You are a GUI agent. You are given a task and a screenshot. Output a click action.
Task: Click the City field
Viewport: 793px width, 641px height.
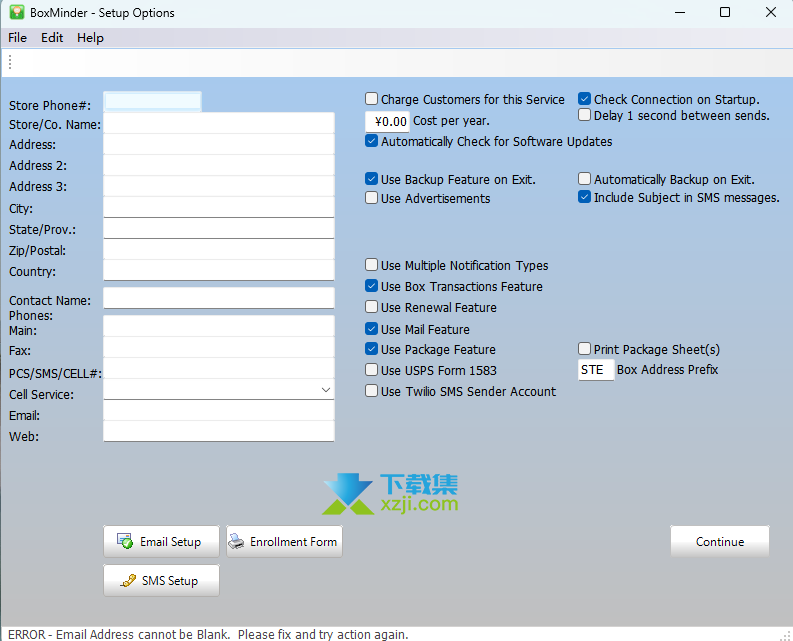[x=219, y=207]
